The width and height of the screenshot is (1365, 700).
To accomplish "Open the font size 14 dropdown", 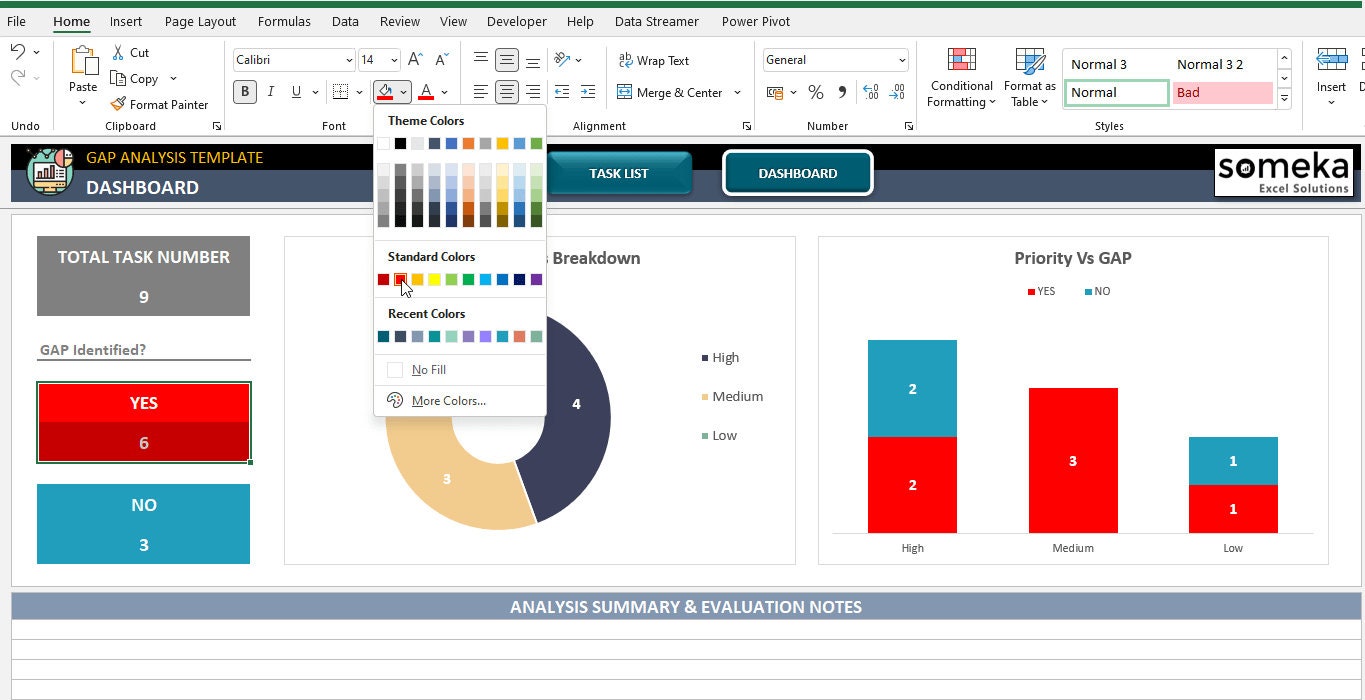I will [394, 60].
